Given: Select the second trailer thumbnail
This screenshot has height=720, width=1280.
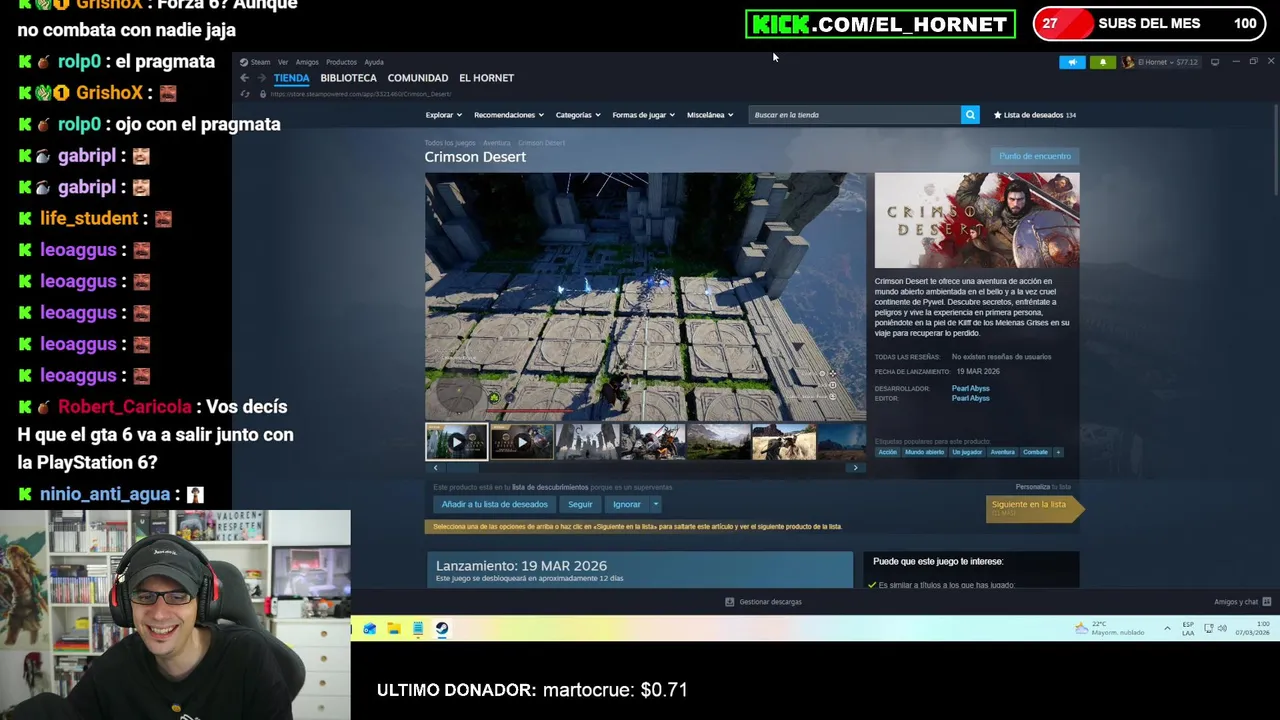Looking at the screenshot, I should pos(522,442).
